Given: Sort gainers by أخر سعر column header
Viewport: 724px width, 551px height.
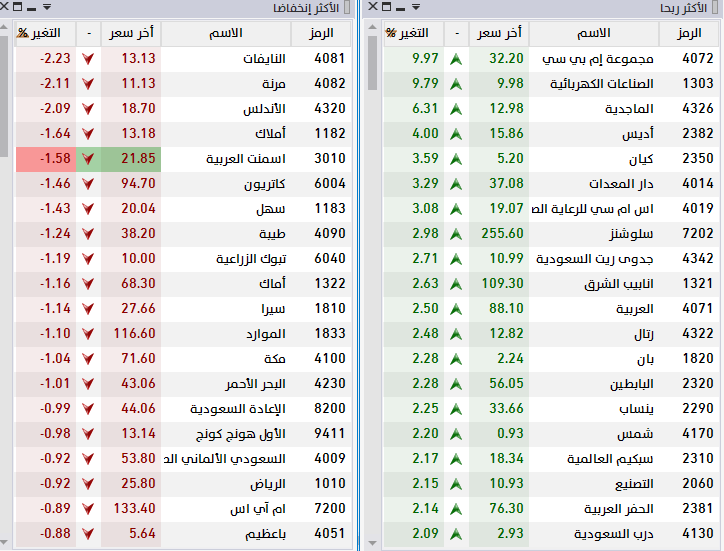Looking at the screenshot, I should click(x=499, y=33).
